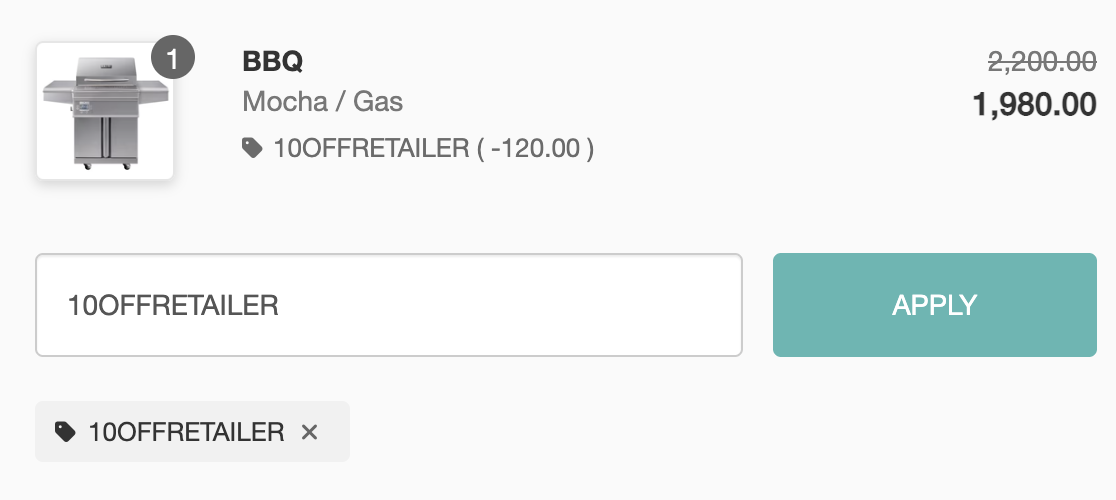Screen dimensions: 1116x500
Task: Open the BBQ grill product thumbnail
Action: [x=105, y=112]
